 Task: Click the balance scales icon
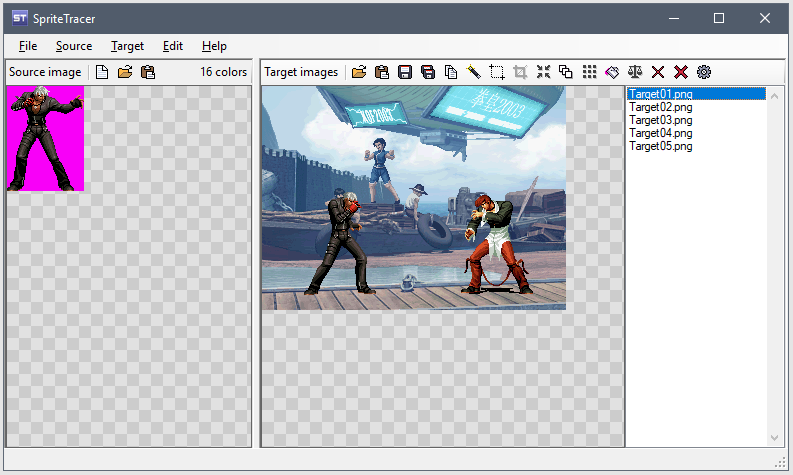(635, 72)
